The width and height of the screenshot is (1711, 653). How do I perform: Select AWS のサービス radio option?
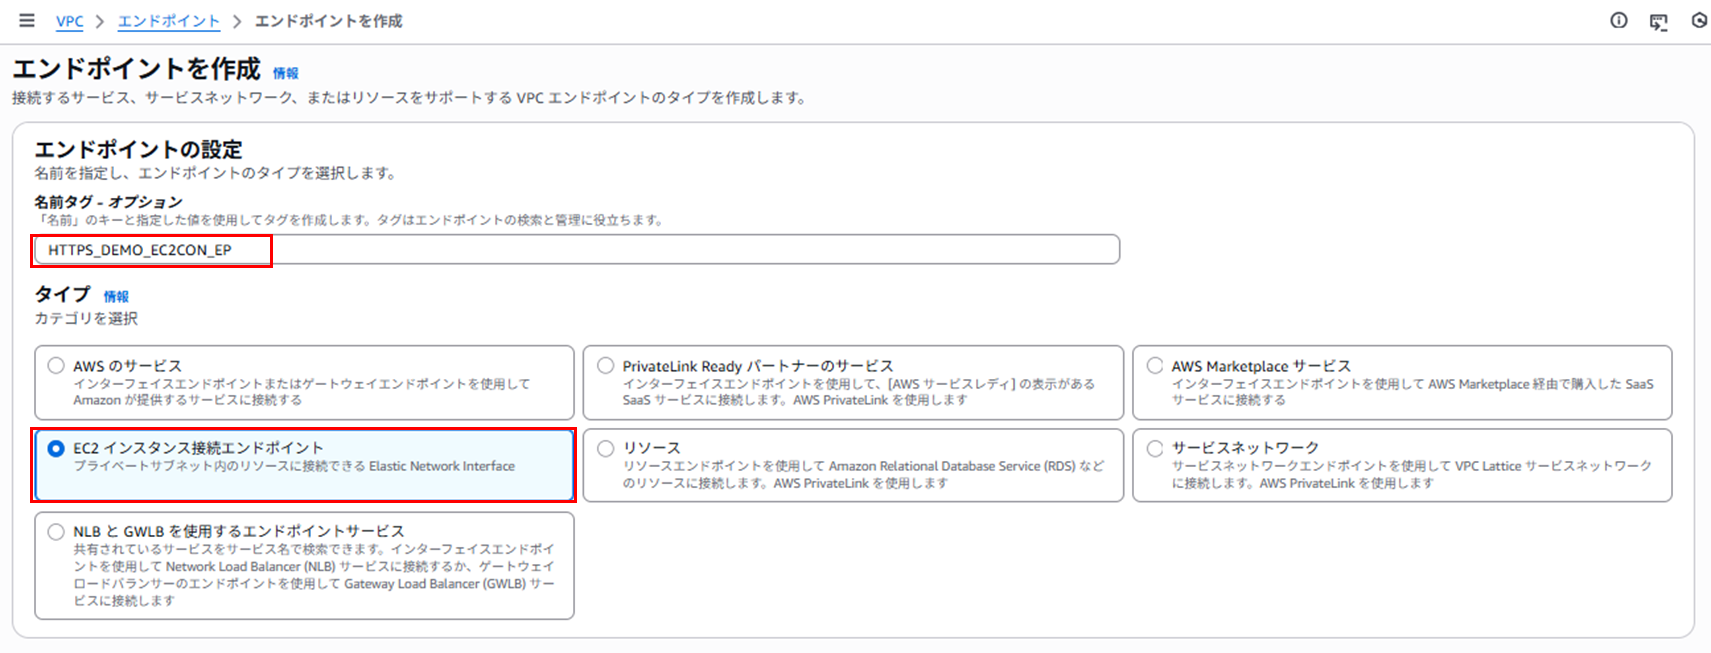pos(56,366)
